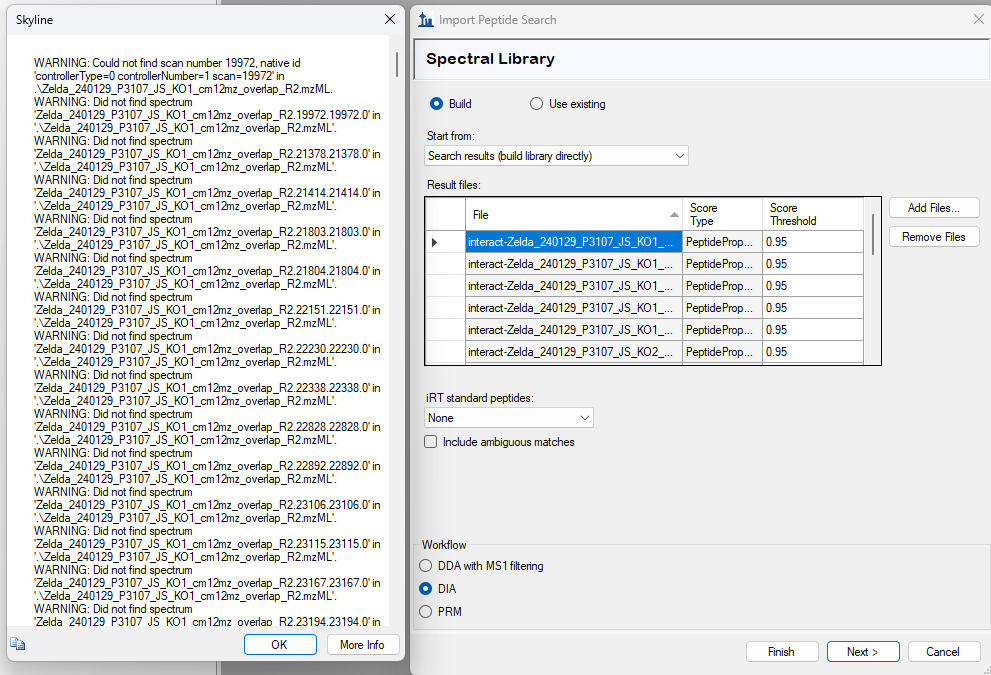Select the Build radio button
This screenshot has height=675, width=991.
[x=436, y=104]
